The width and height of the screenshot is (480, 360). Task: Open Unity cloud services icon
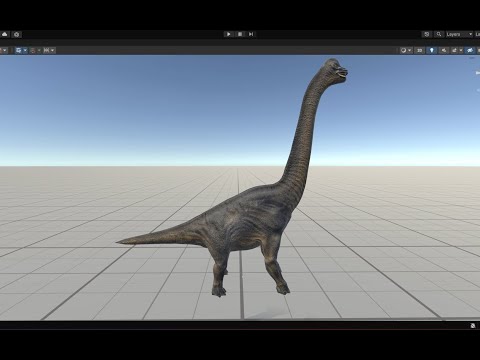click(x=4, y=34)
